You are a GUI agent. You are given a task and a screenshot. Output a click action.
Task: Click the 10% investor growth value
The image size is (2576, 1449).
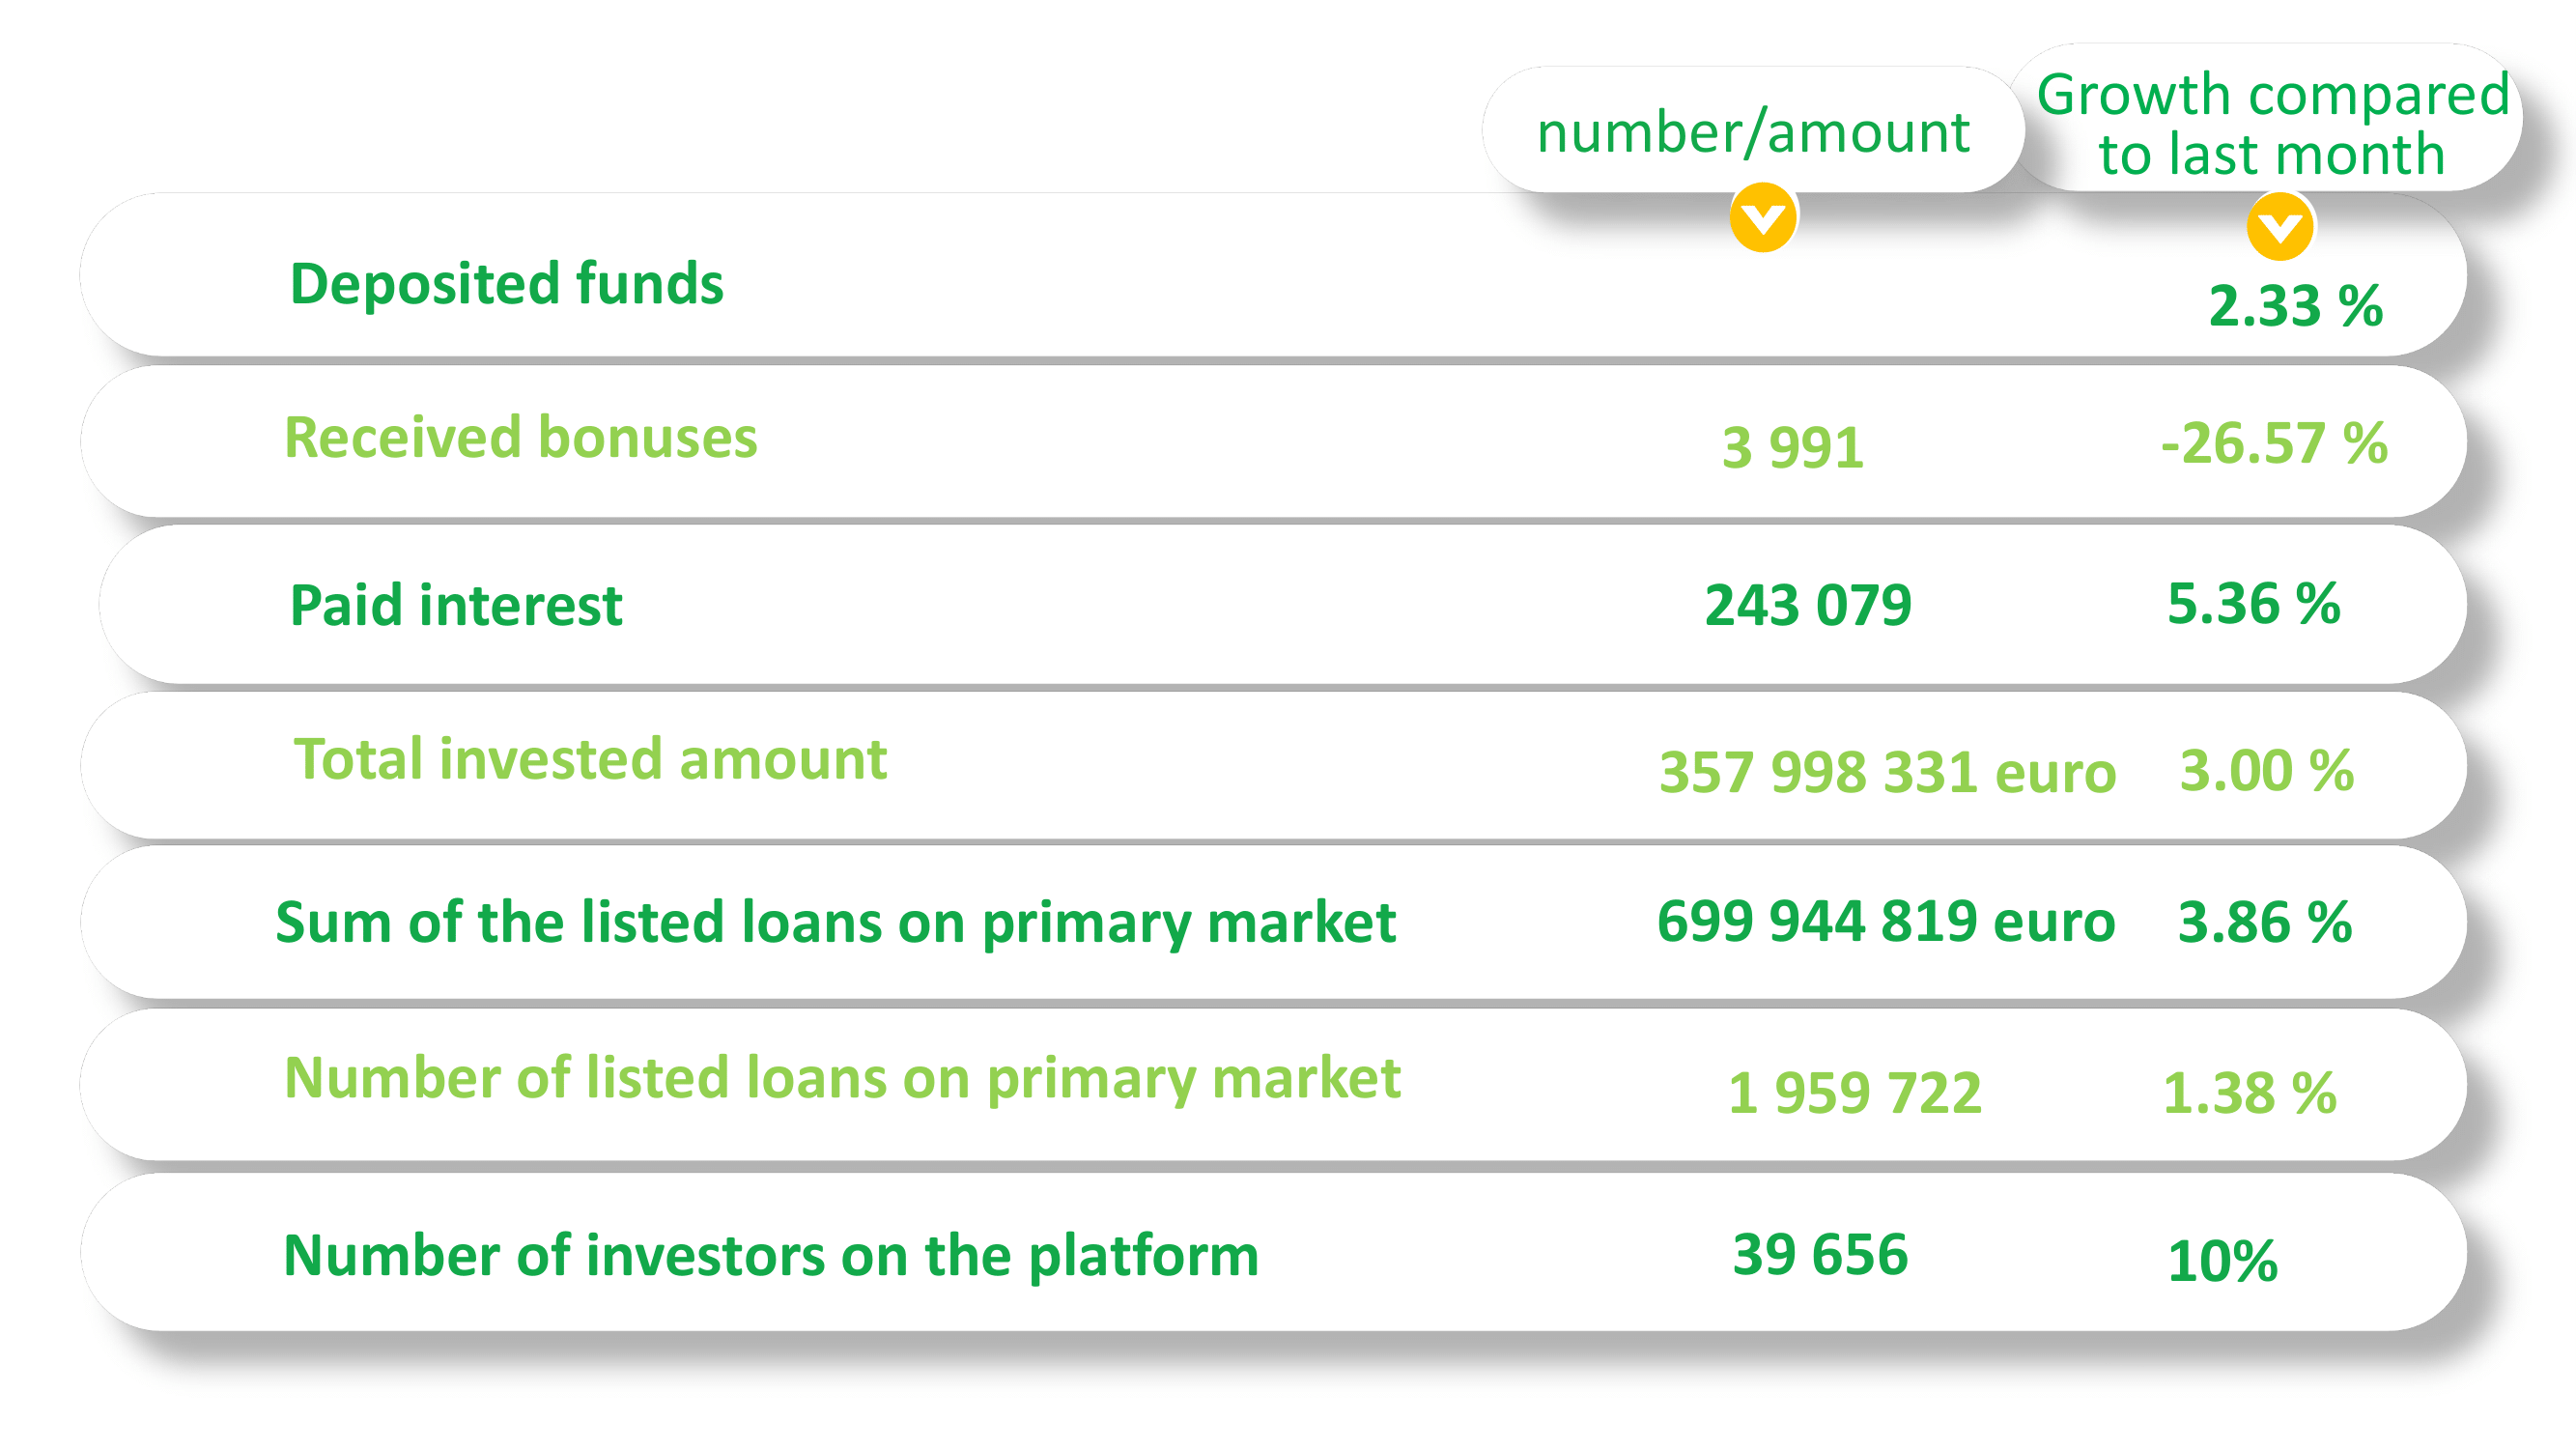point(2222,1261)
